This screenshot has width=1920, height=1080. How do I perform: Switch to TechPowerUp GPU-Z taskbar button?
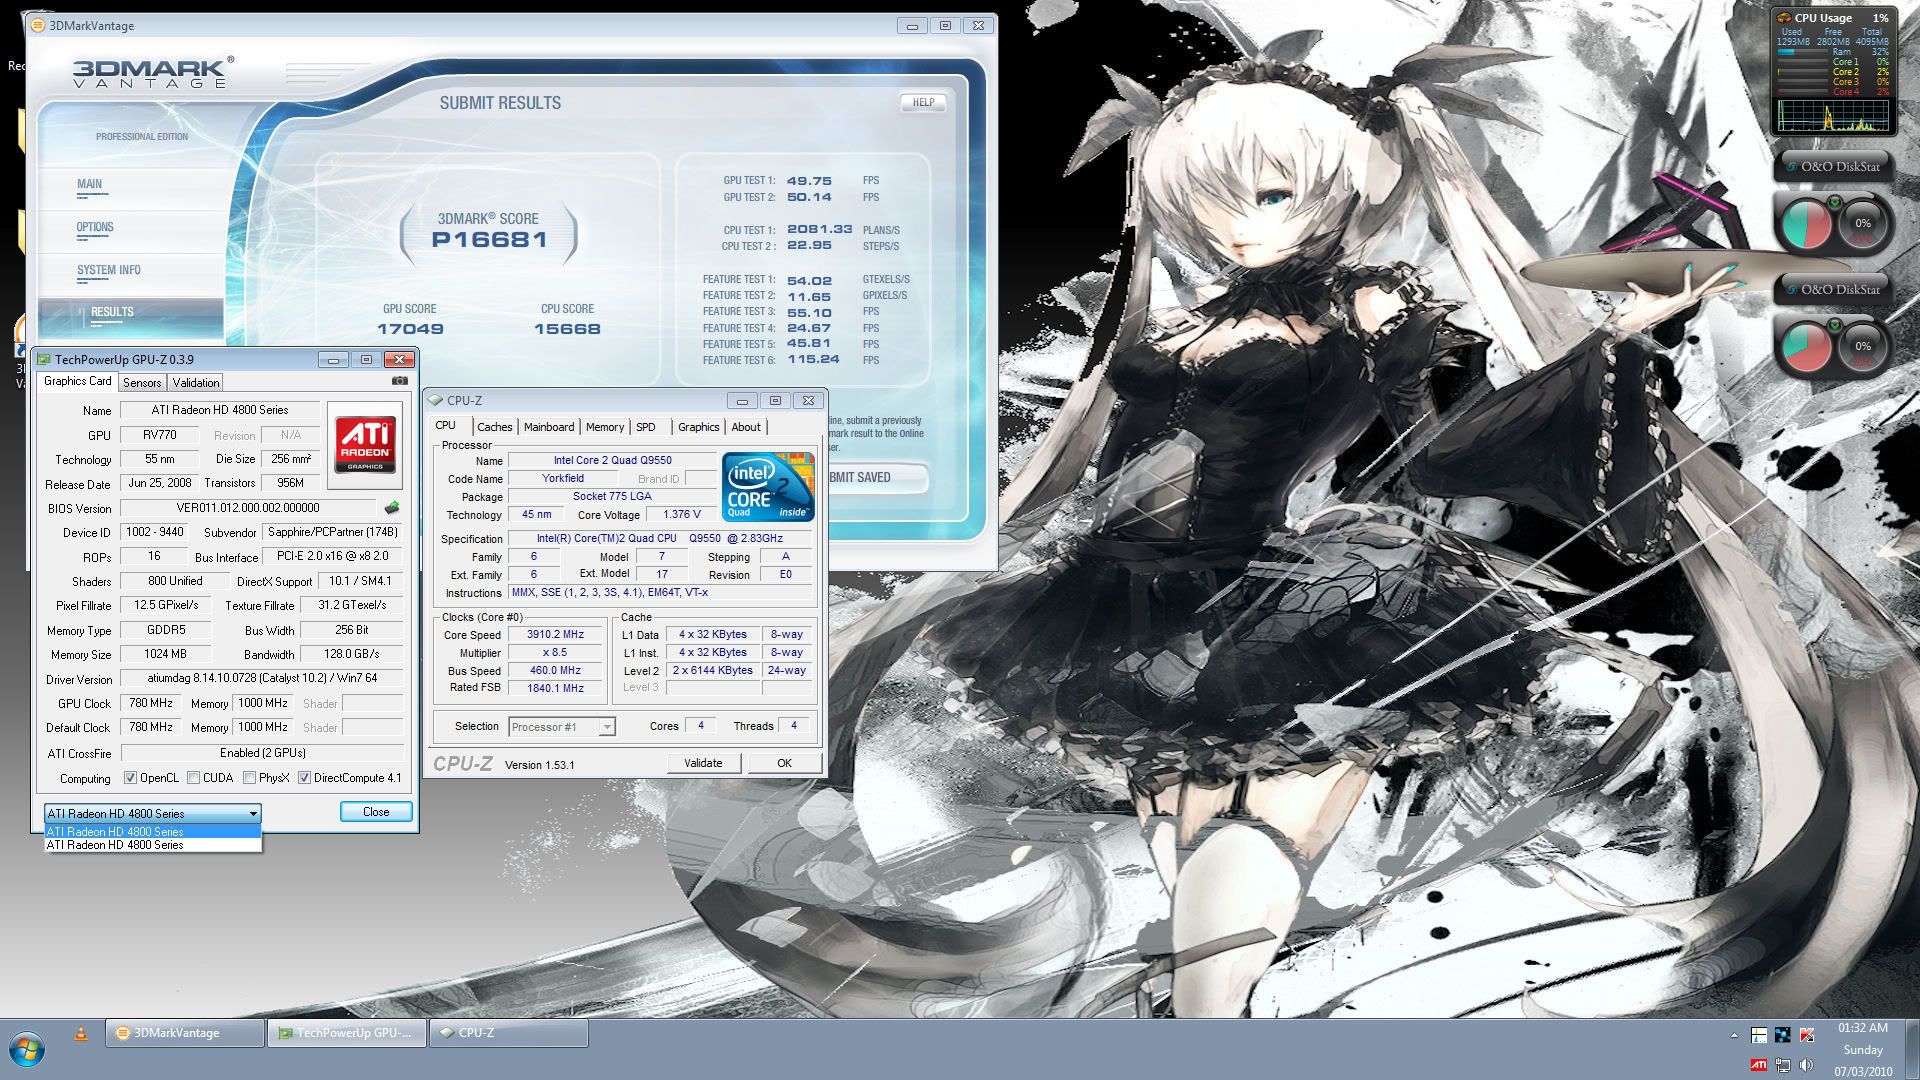tap(347, 1033)
